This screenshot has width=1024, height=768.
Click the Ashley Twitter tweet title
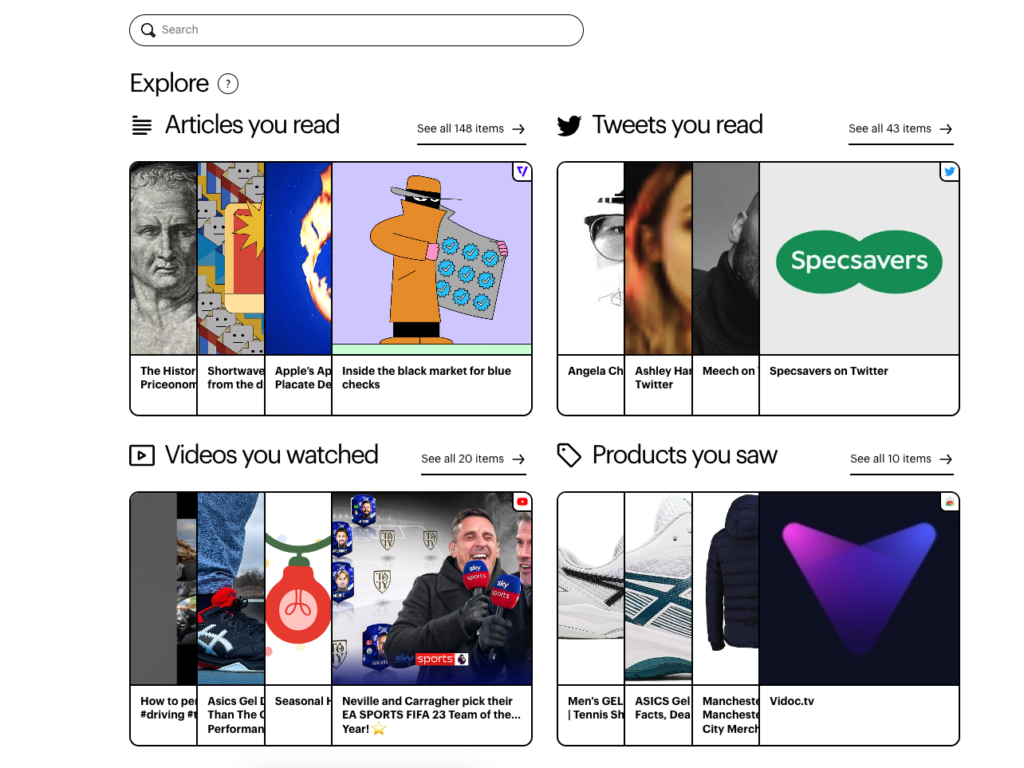coord(663,377)
